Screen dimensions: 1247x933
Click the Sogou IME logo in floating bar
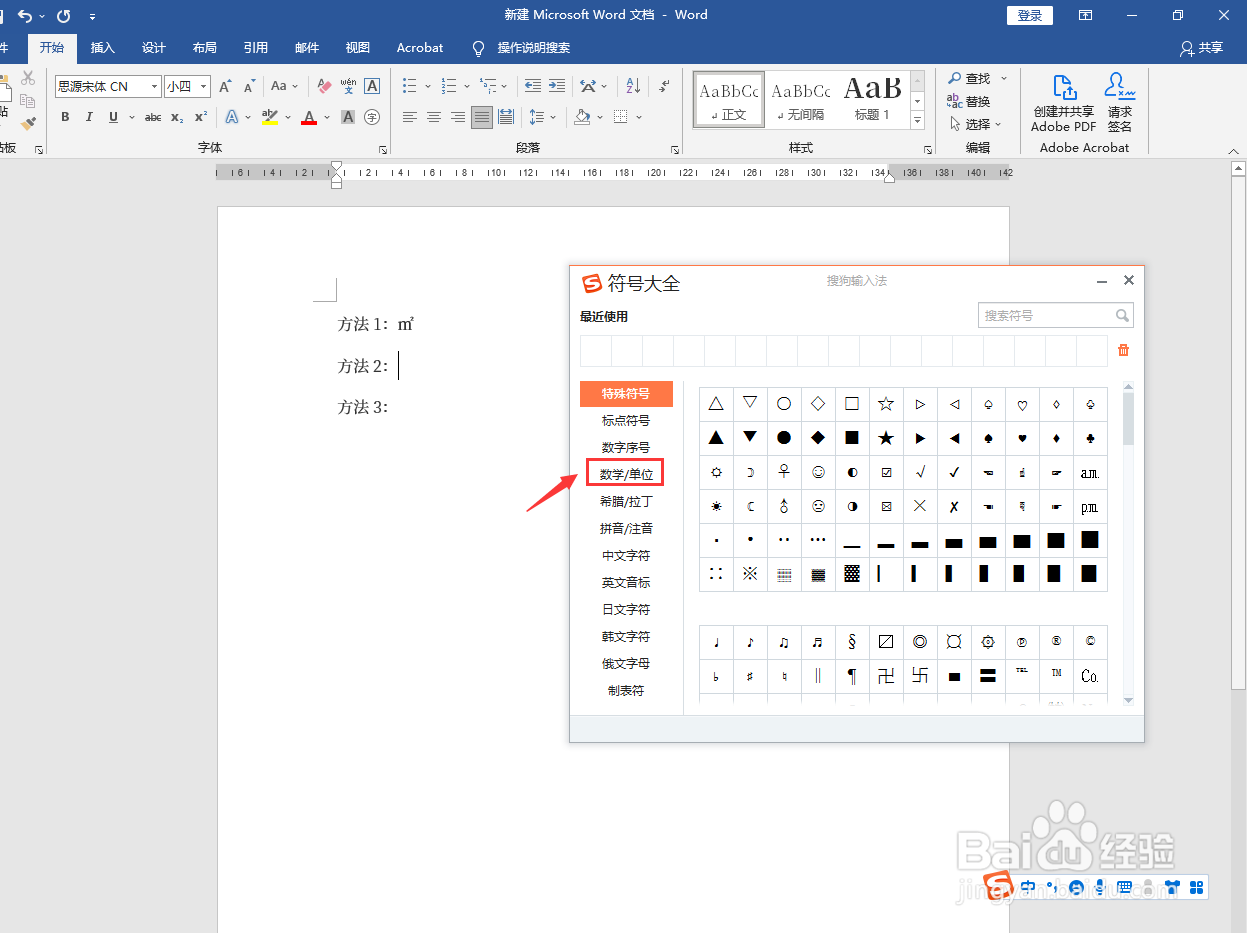998,886
